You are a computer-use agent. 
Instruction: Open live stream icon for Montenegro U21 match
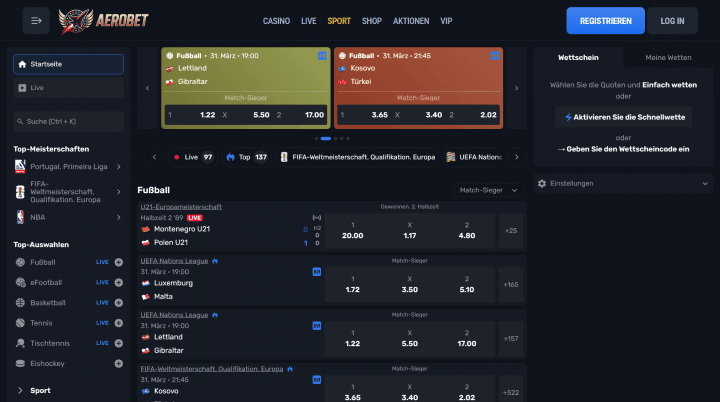(317, 216)
